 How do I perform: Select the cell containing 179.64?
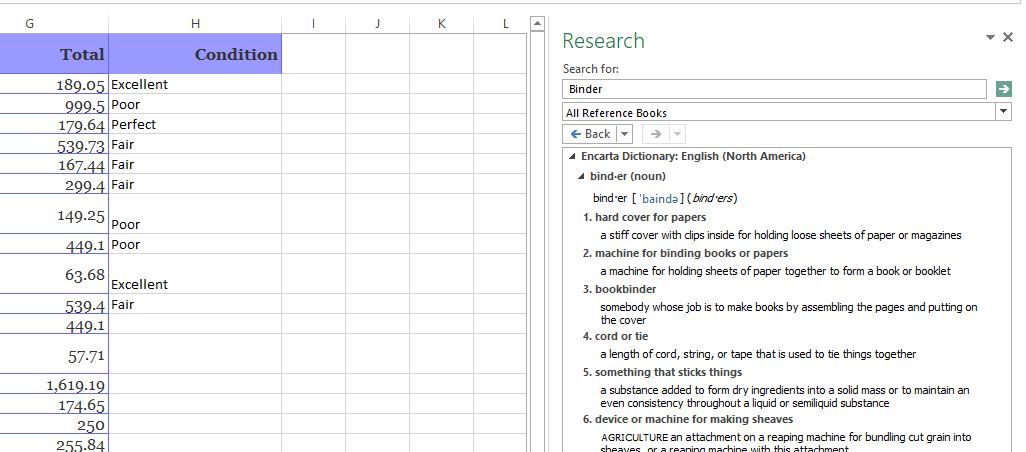[54, 124]
